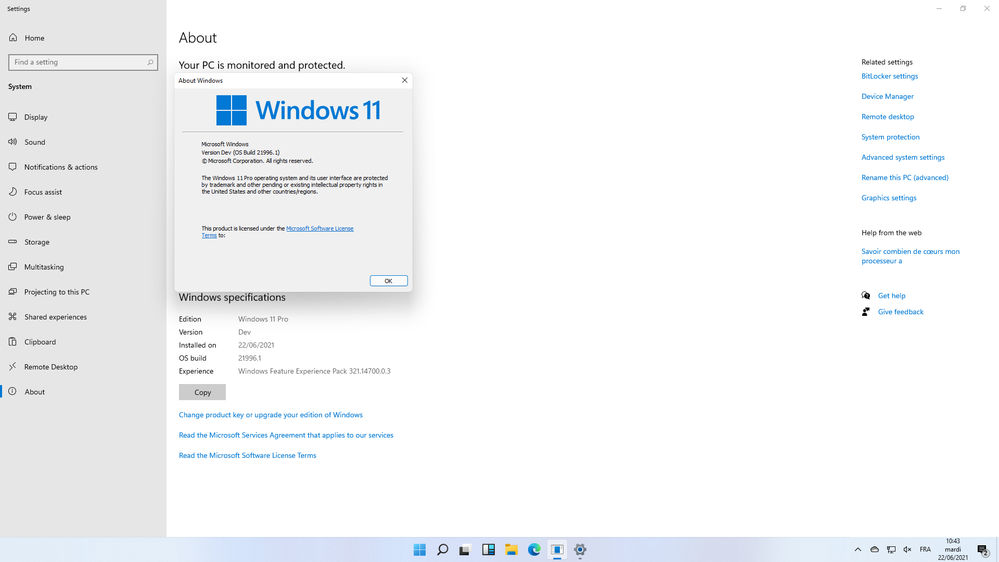Viewport: 999px width, 562px height.
Task: Open Device Manager link
Action: click(x=888, y=96)
